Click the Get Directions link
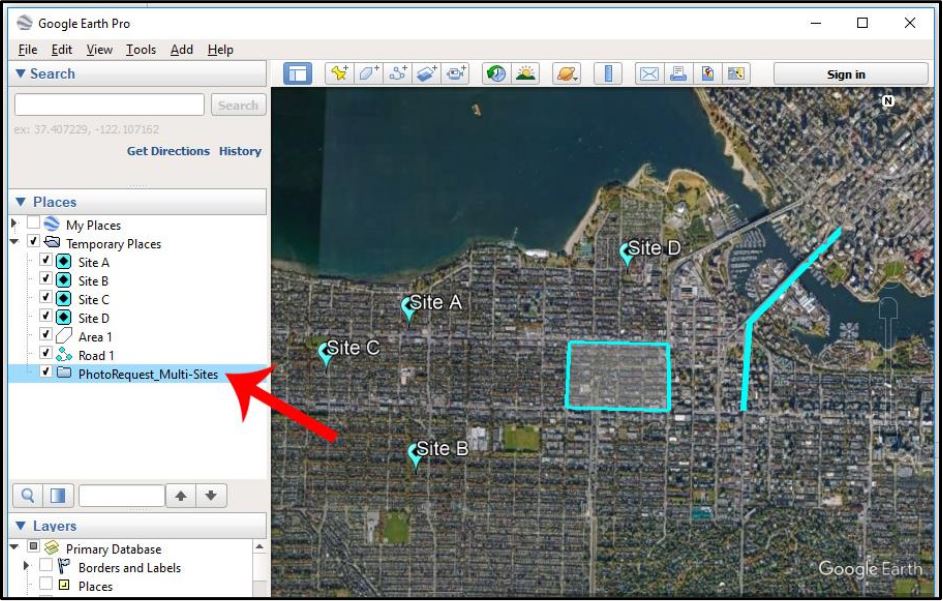This screenshot has width=943, height=601. pyautogui.click(x=168, y=151)
